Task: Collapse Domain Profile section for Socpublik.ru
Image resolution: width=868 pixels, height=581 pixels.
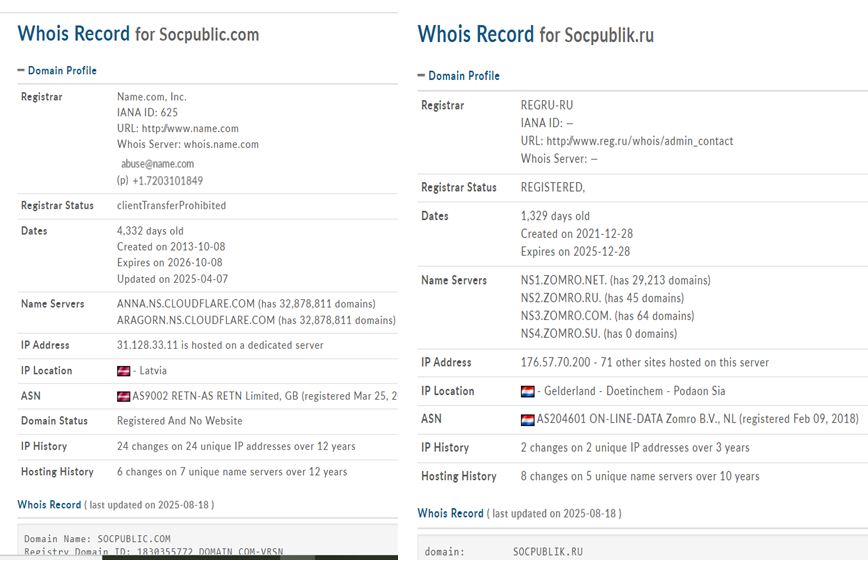Action: pyautogui.click(x=458, y=76)
